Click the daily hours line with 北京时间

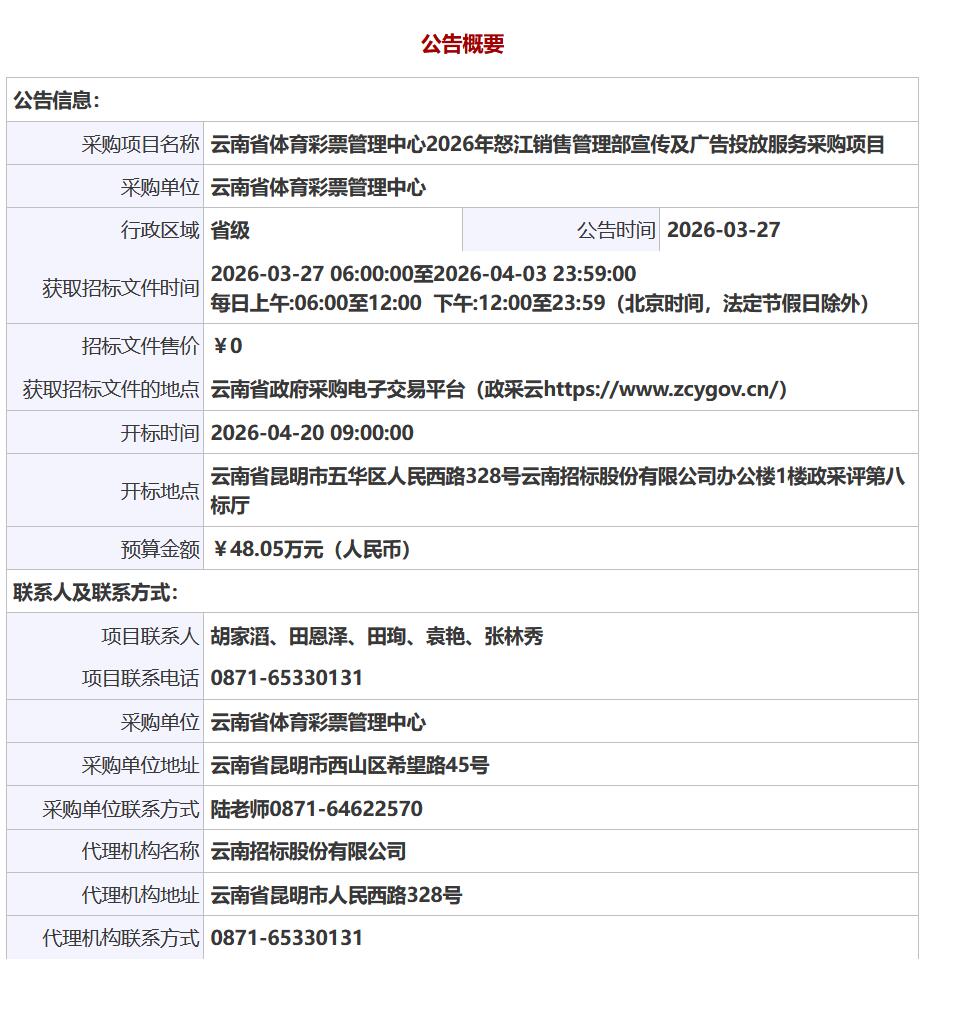(542, 303)
